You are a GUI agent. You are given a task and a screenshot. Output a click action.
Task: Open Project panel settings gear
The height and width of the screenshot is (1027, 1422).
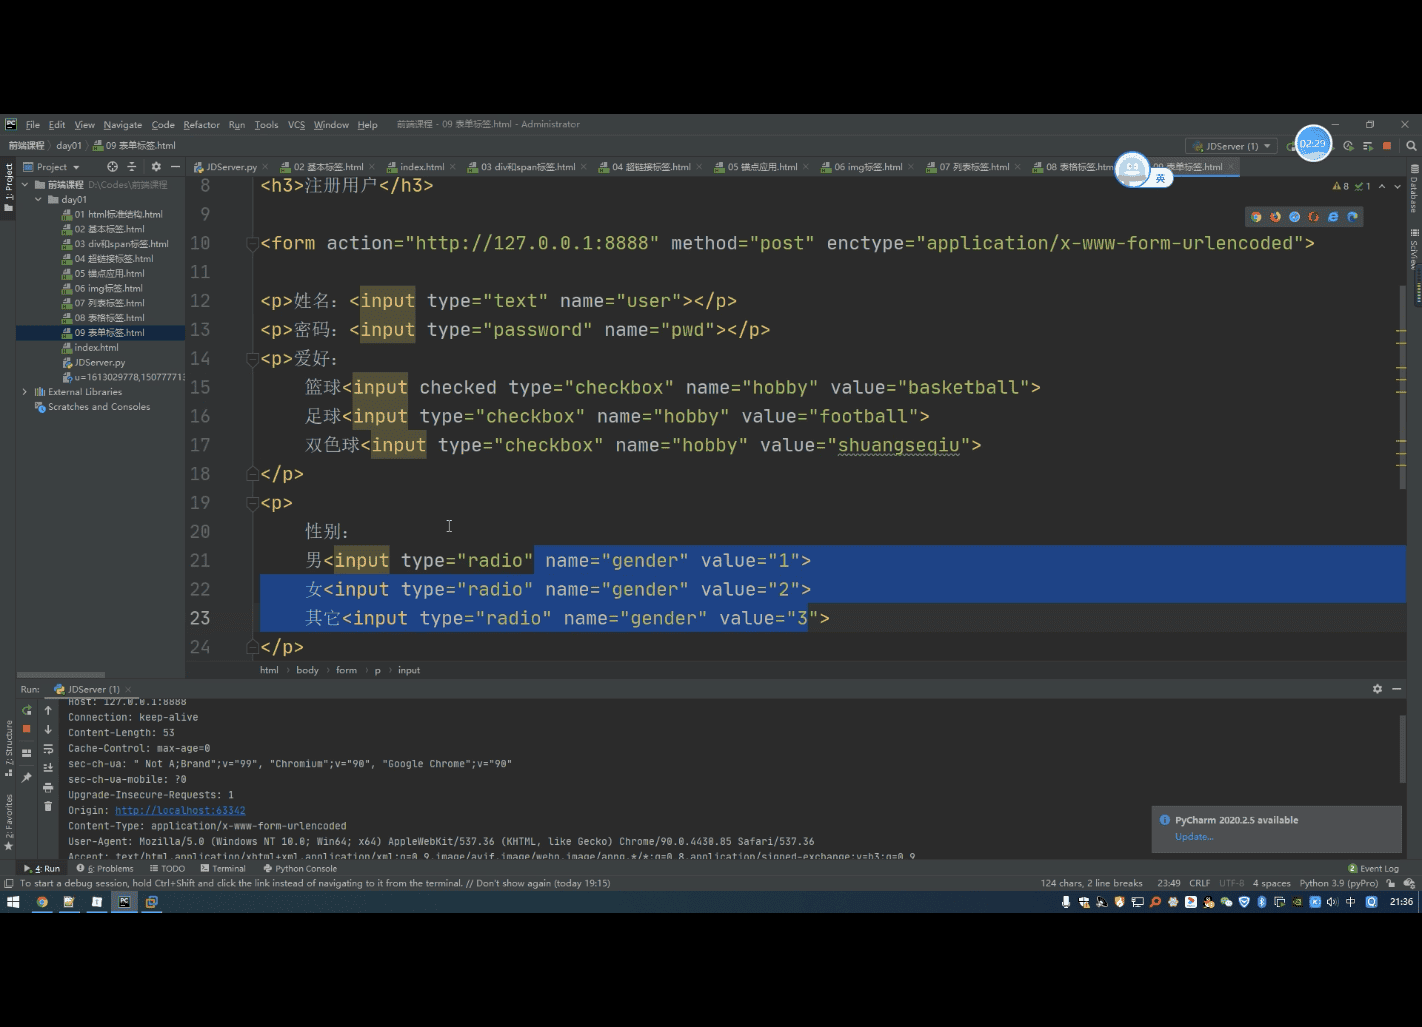[x=156, y=167]
